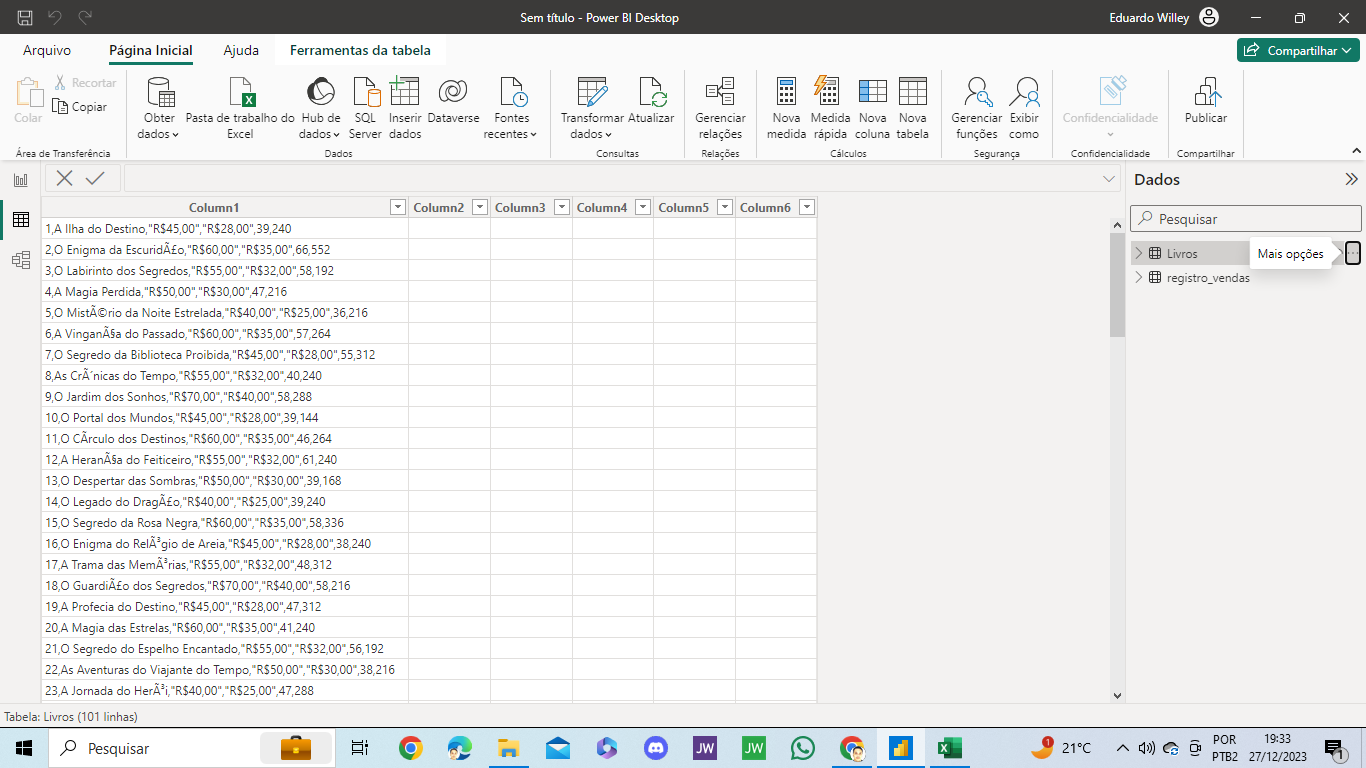Screen dimensions: 1366x768
Task: Open Discord from taskbar
Action: [x=655, y=748]
